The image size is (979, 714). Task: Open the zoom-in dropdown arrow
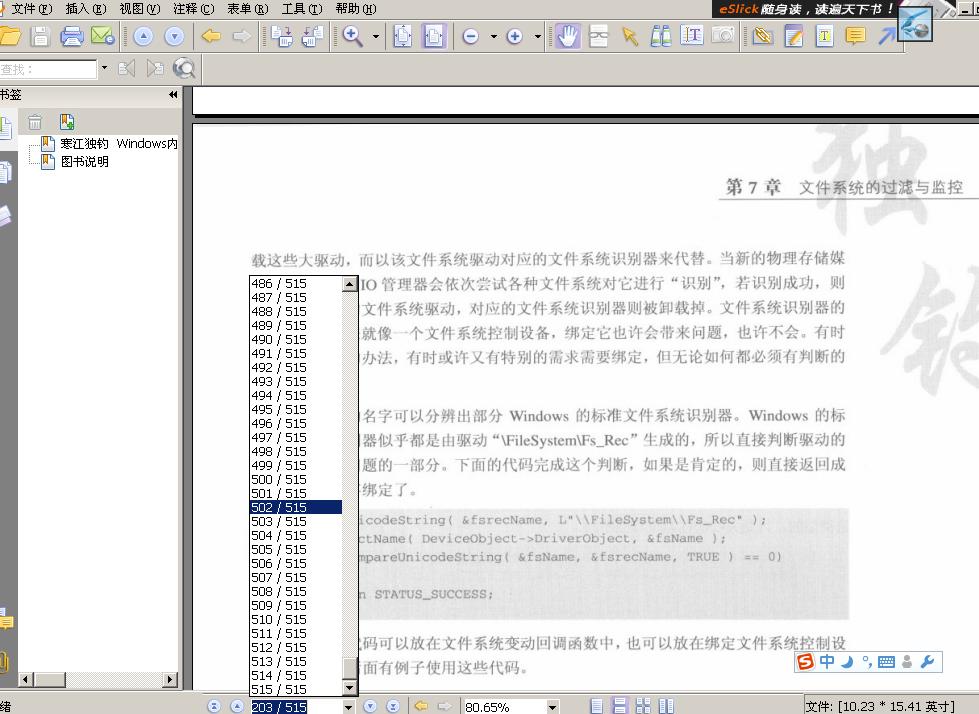point(538,36)
